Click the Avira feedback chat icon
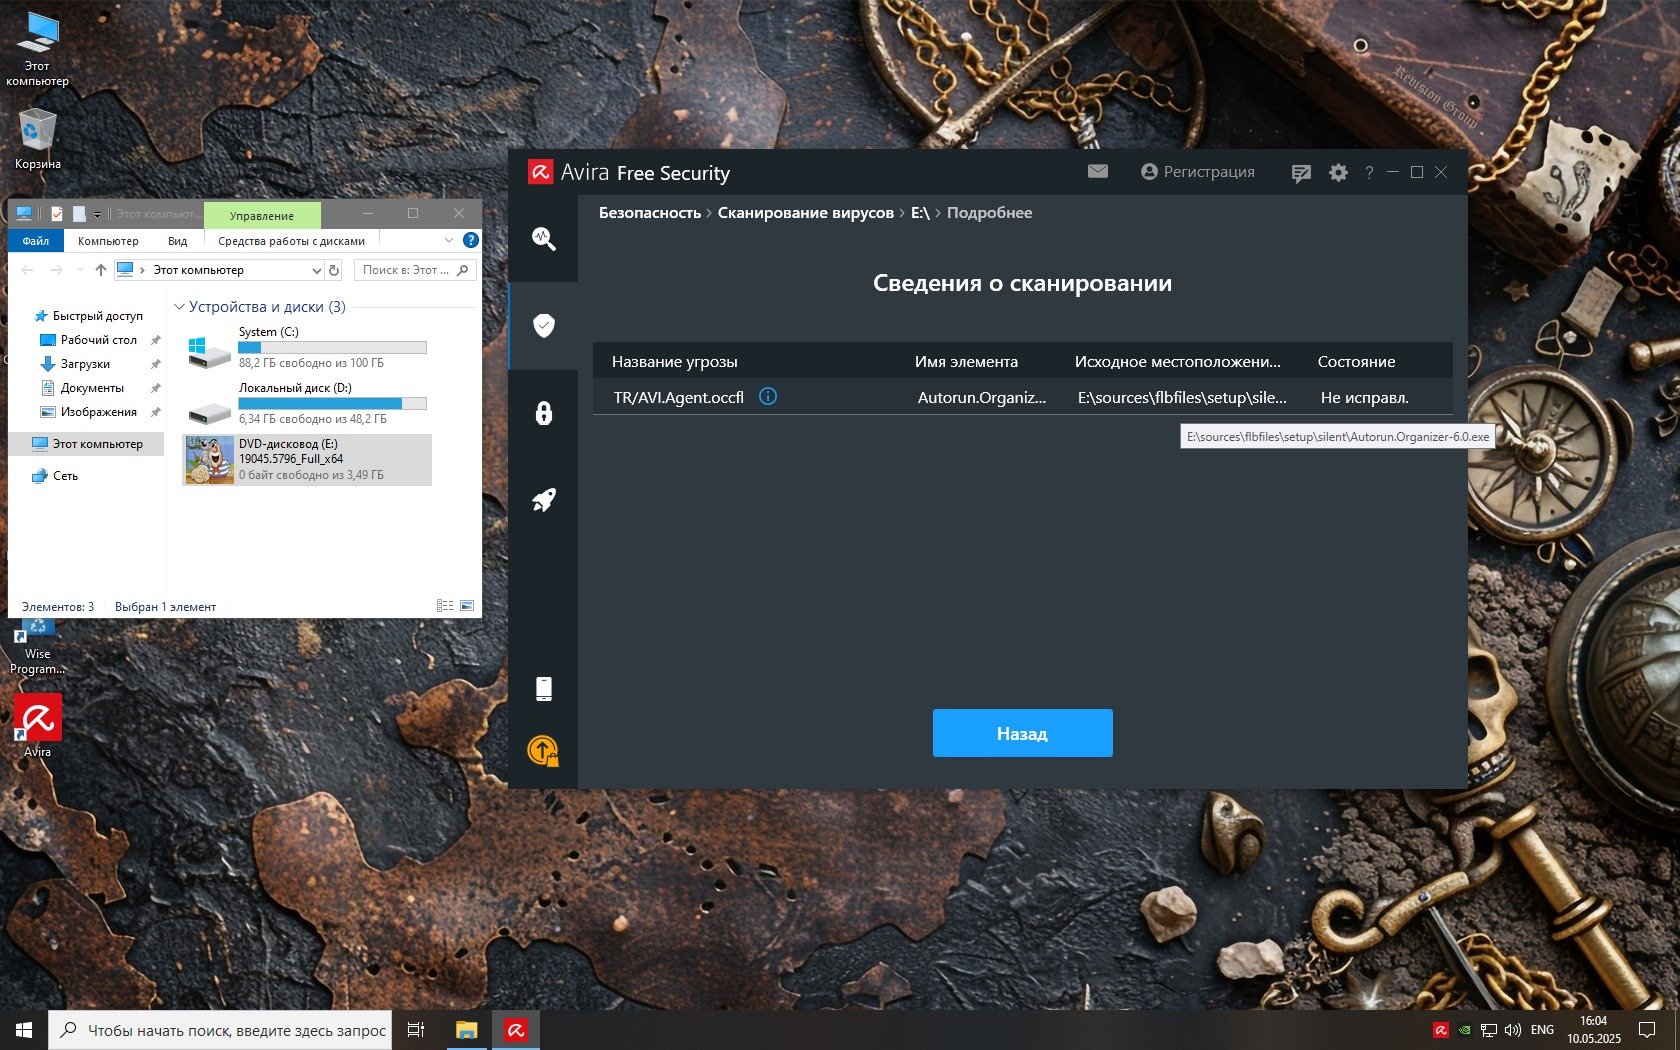 pyautogui.click(x=1300, y=173)
